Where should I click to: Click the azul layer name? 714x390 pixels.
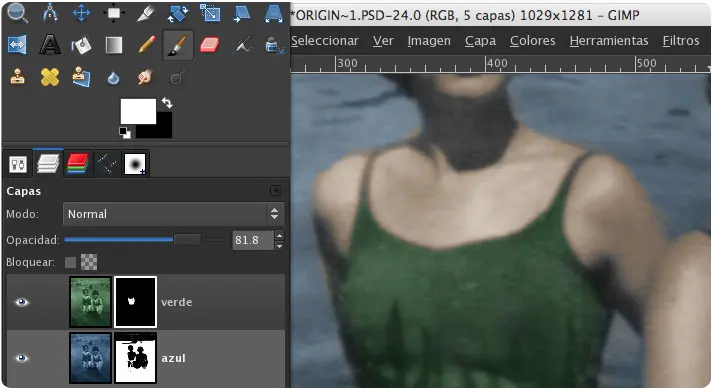pos(173,358)
